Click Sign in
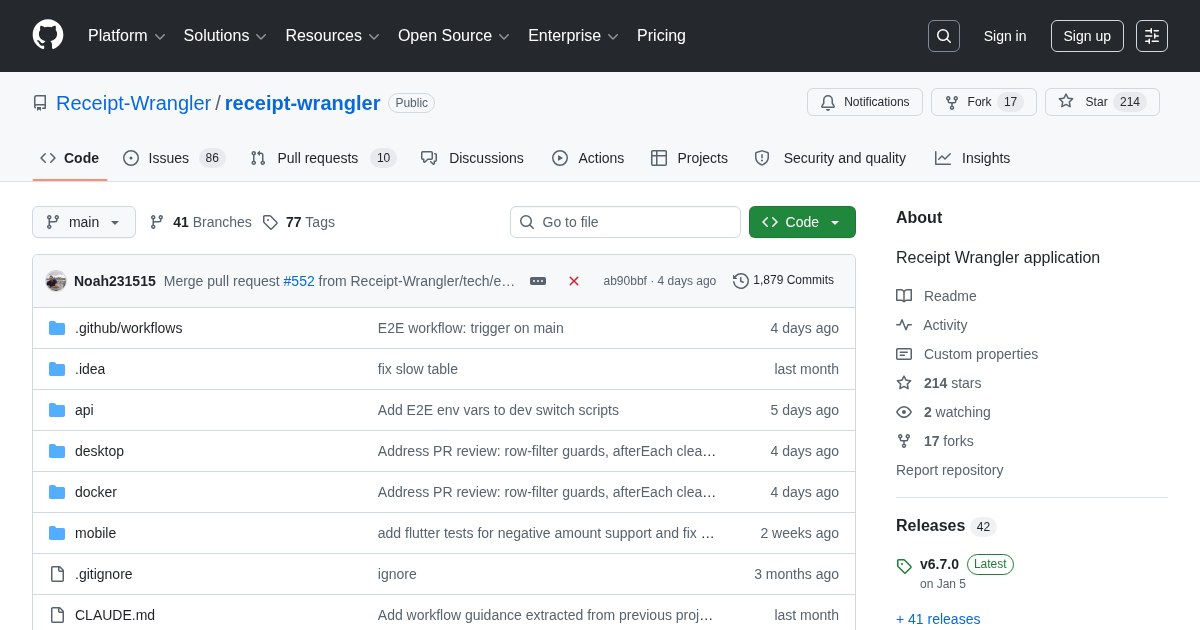The height and width of the screenshot is (630, 1200). (x=1005, y=36)
